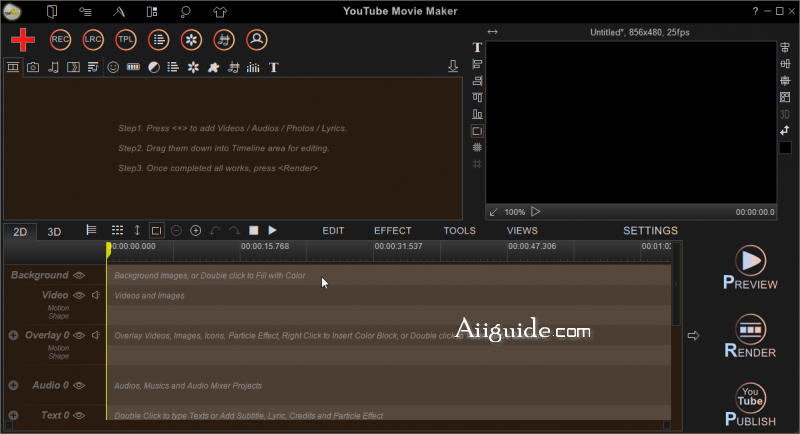Click the help question mark icon

(x=755, y=11)
